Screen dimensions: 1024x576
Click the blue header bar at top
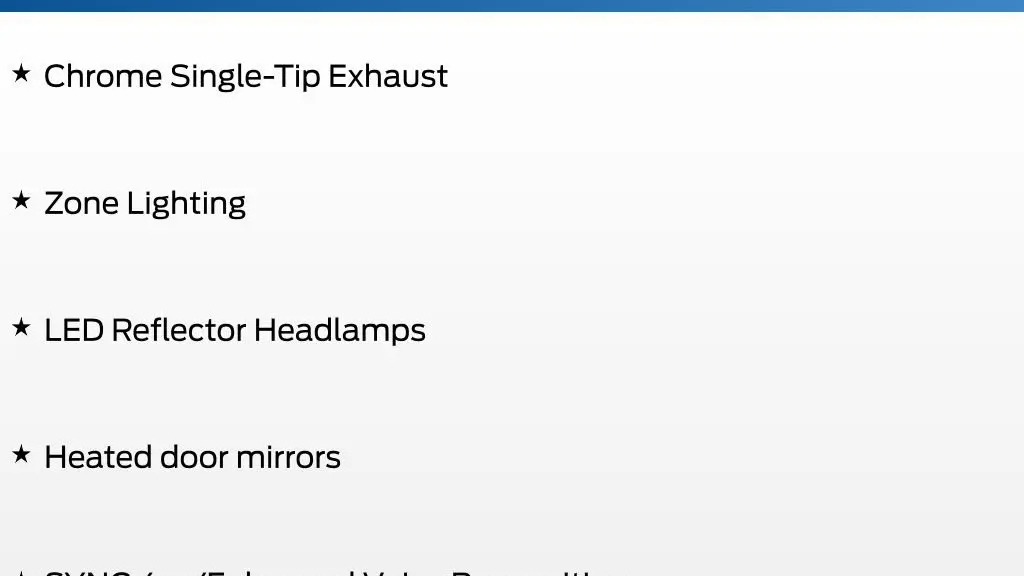[x=512, y=5]
